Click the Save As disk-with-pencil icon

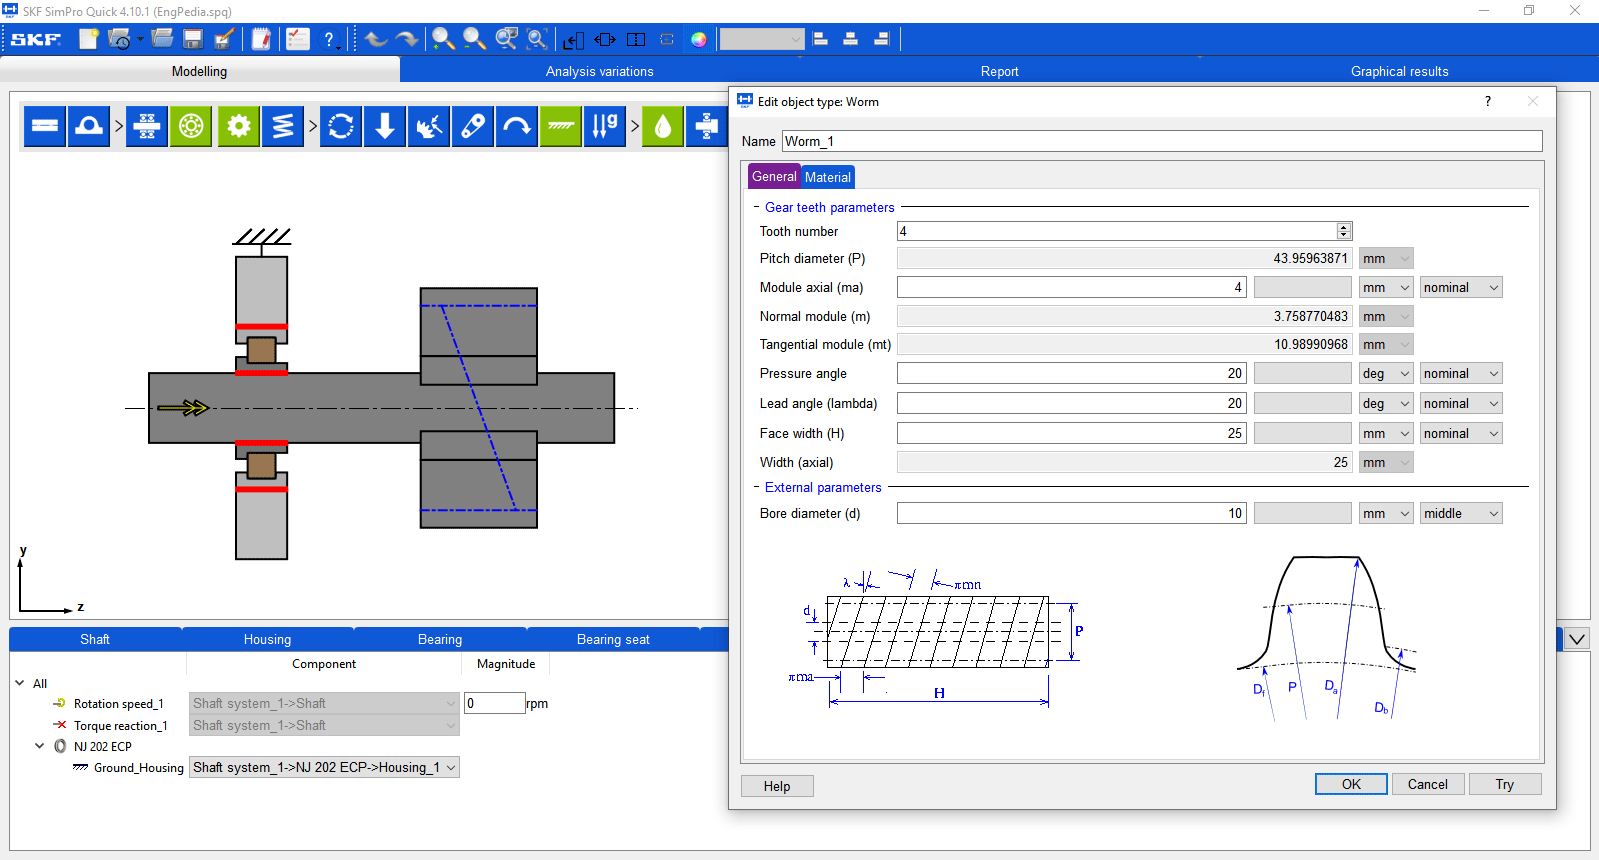click(225, 39)
